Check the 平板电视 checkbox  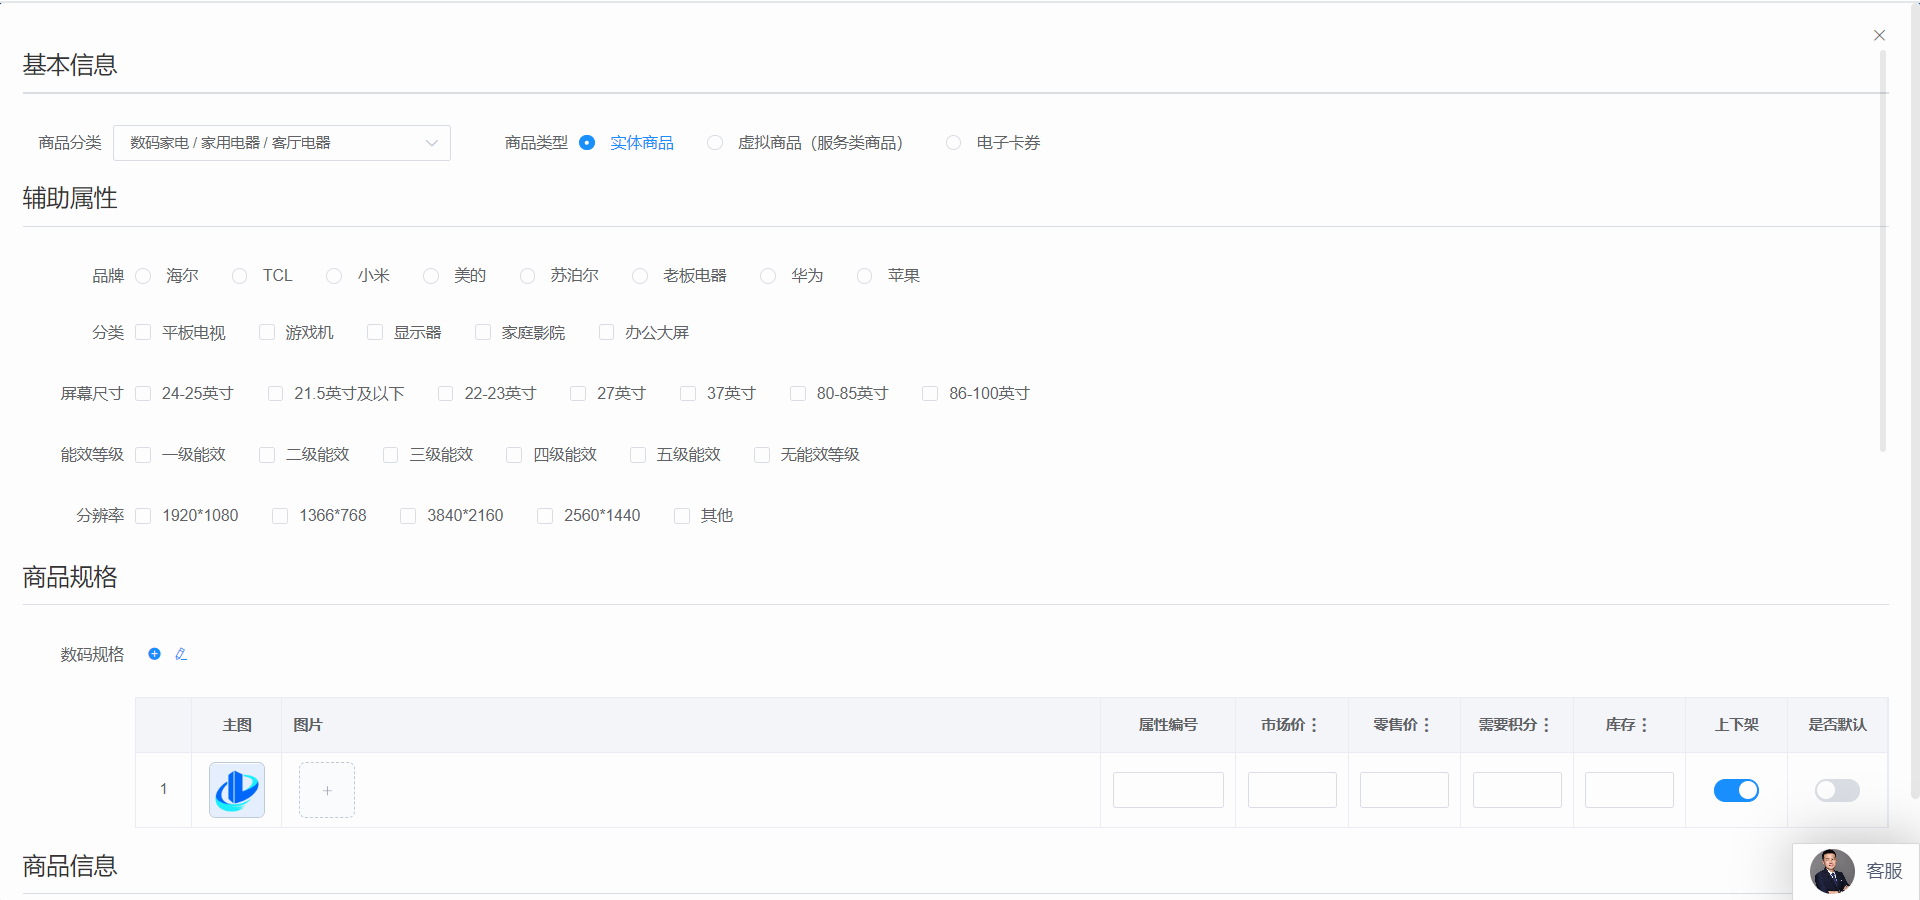click(143, 332)
